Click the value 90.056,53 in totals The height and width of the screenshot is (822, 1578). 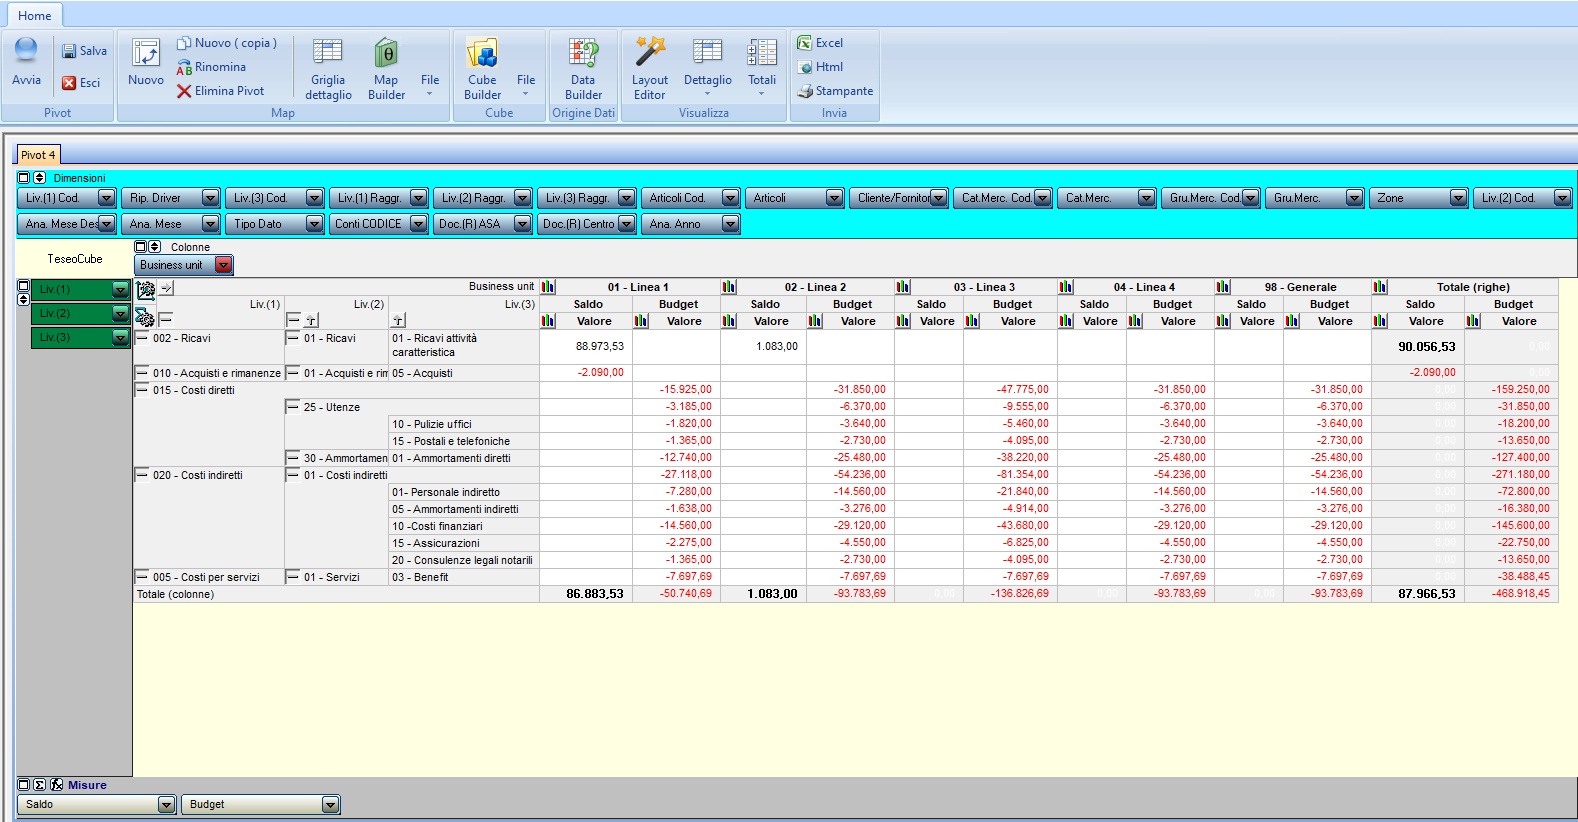point(1426,347)
